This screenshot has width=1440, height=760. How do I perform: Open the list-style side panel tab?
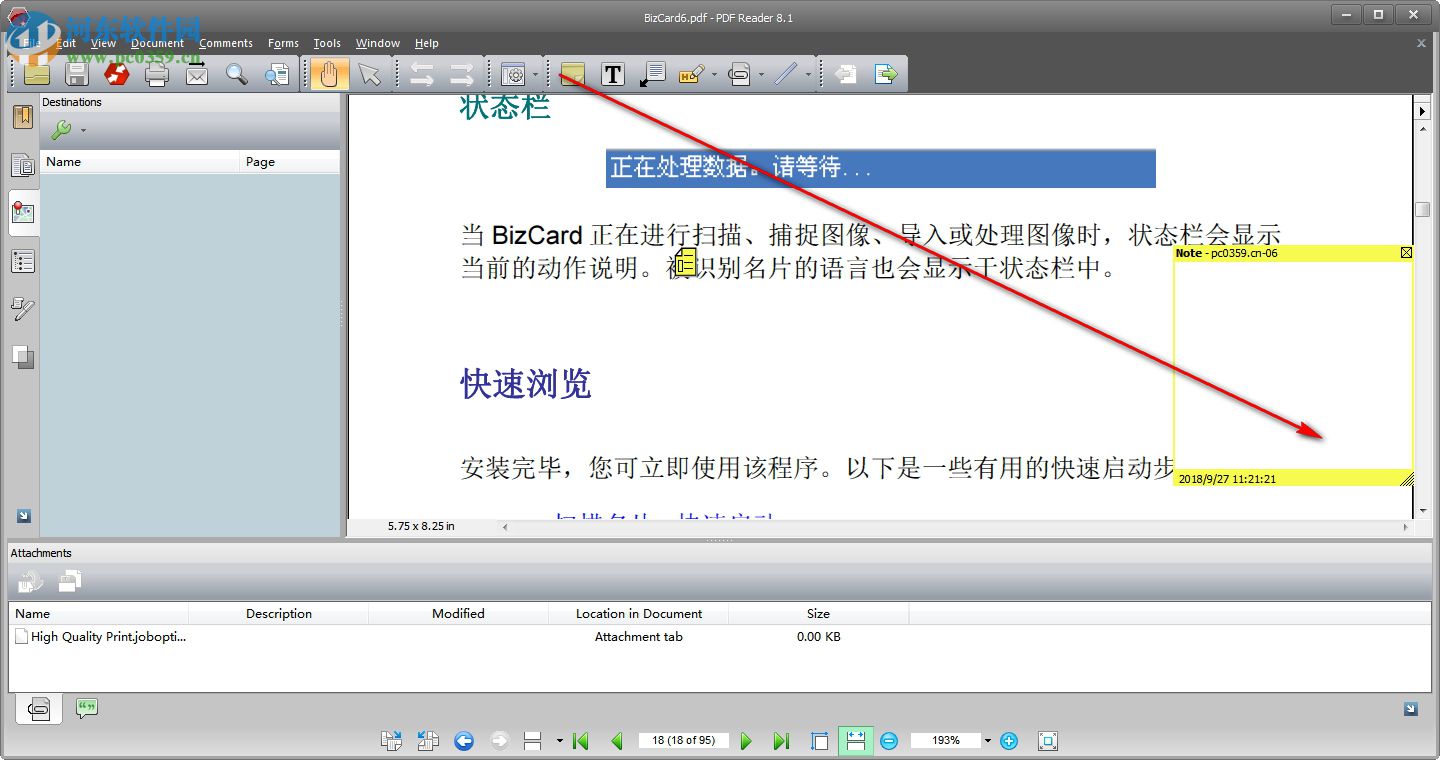[23, 261]
